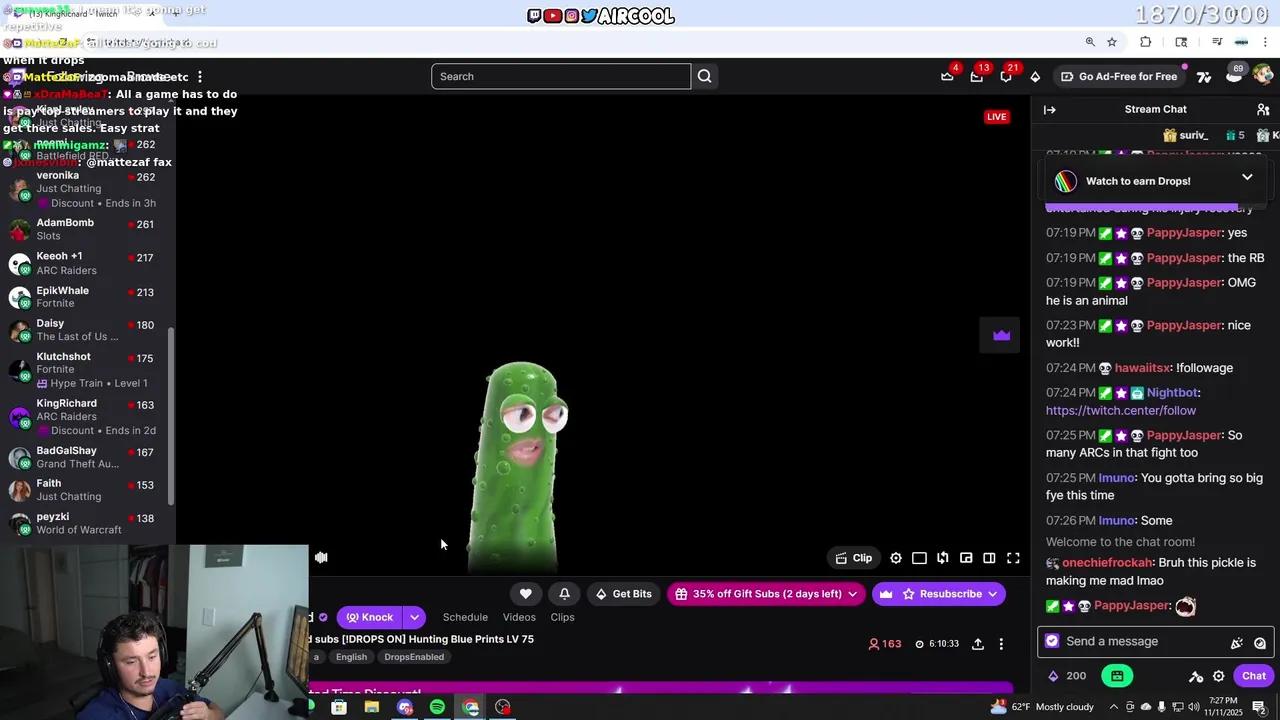This screenshot has height=720, width=1280.
Task: Click the Knock button
Action: click(x=370, y=617)
